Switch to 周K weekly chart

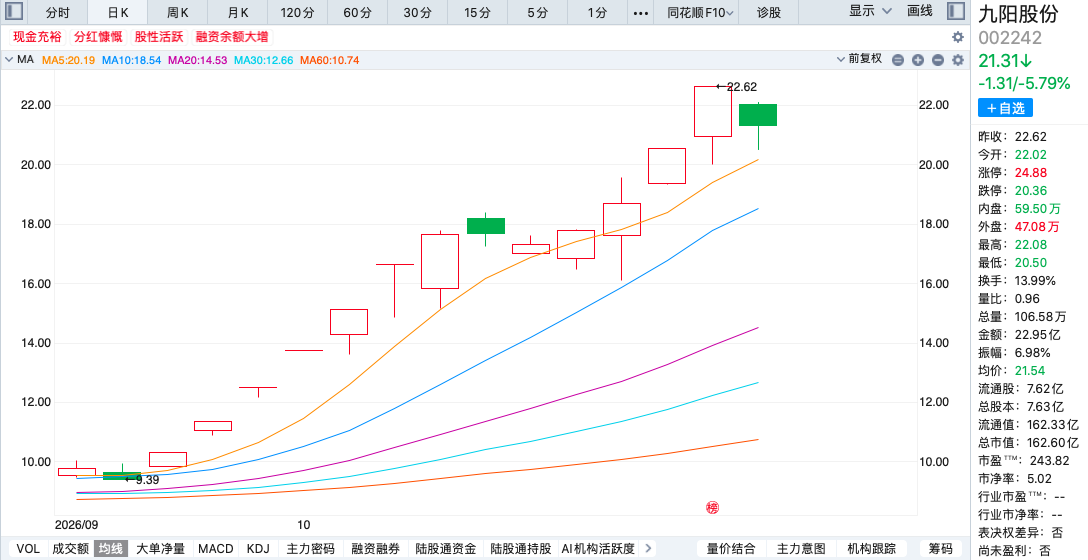coord(178,12)
